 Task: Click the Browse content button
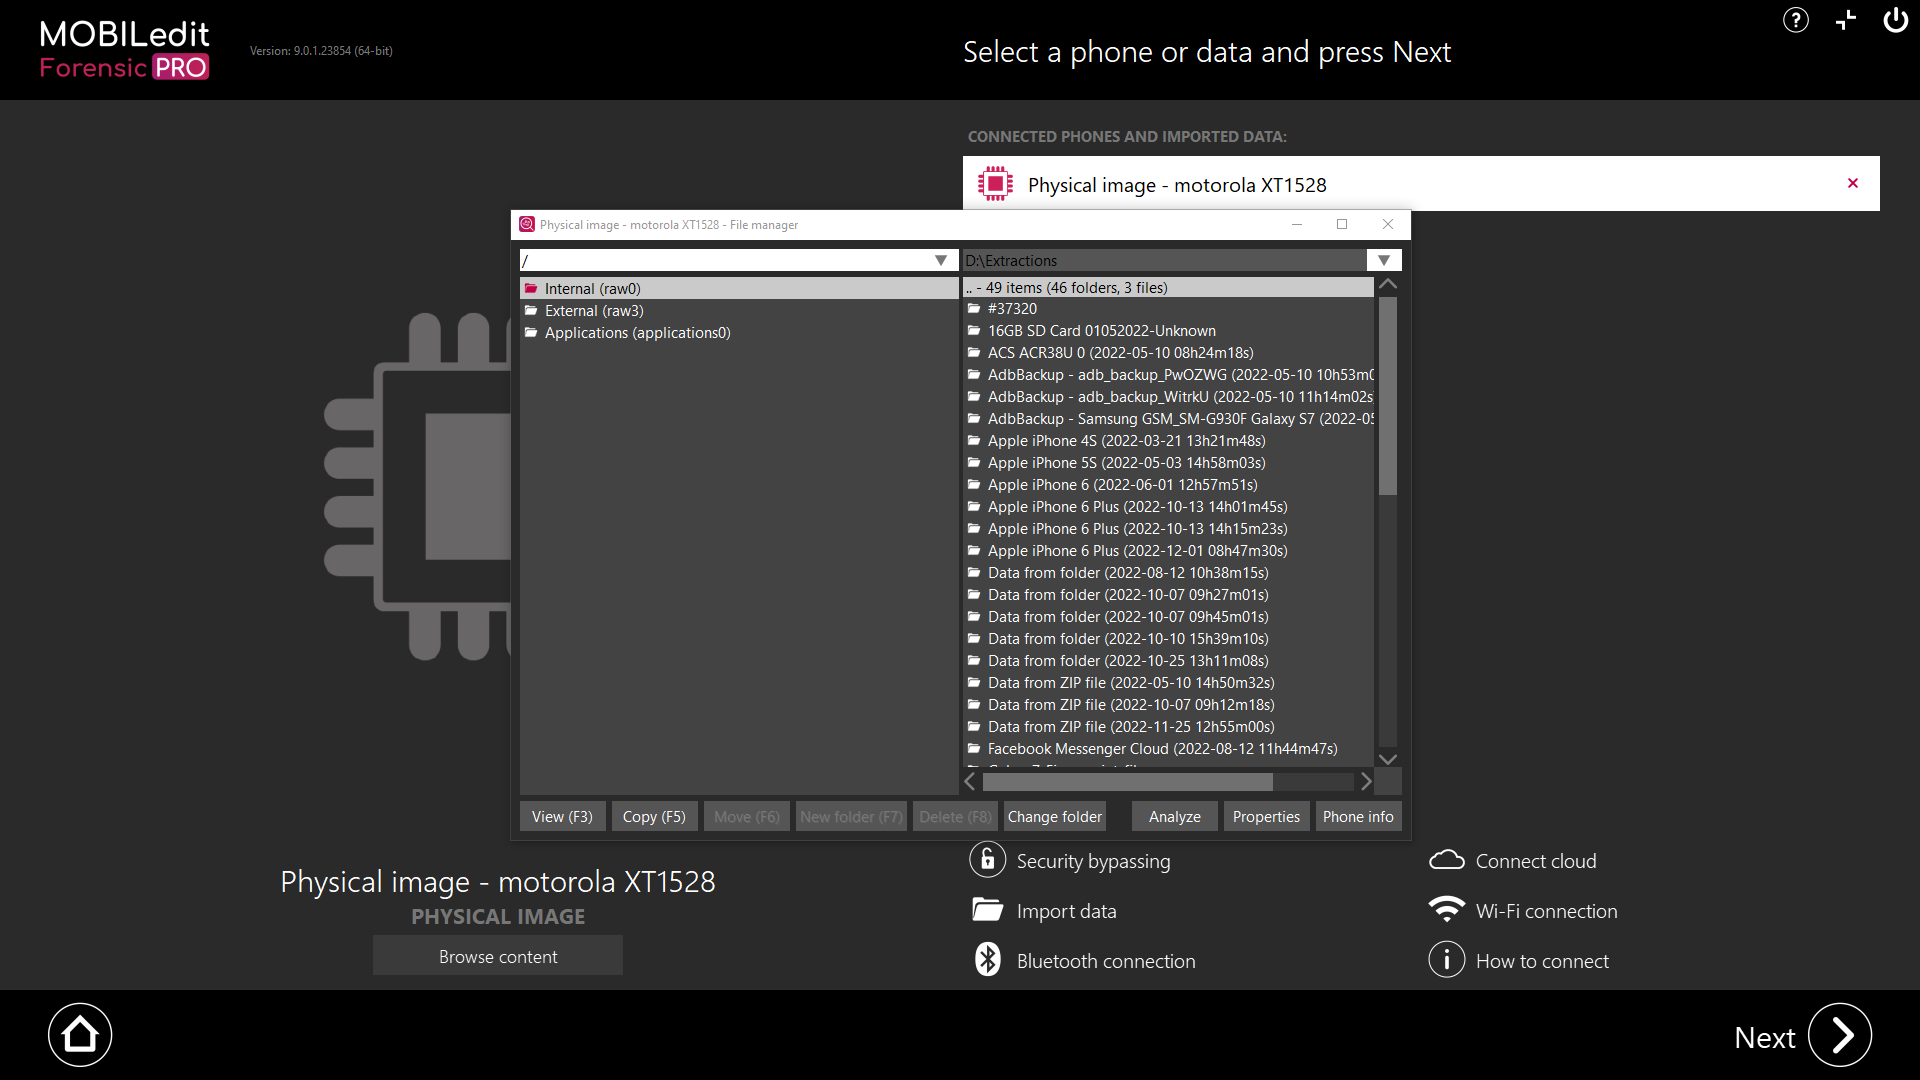click(498, 956)
